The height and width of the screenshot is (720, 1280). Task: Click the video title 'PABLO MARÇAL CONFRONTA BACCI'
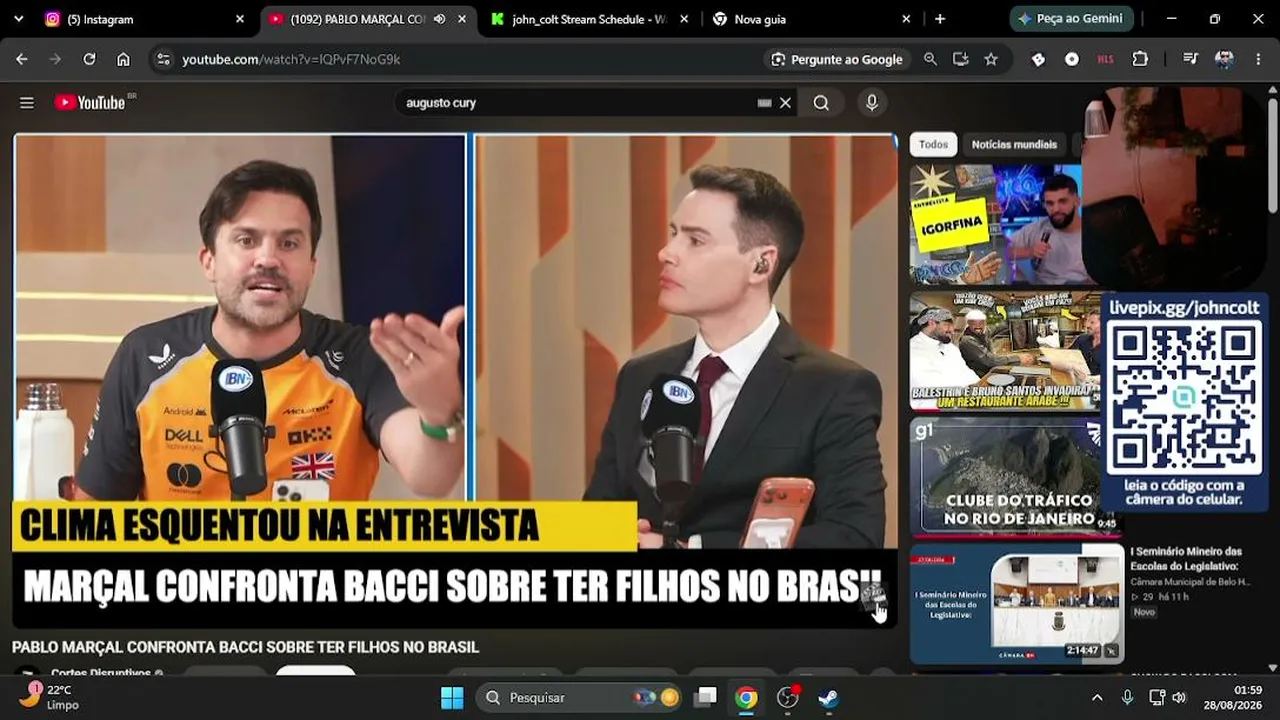tap(245, 647)
